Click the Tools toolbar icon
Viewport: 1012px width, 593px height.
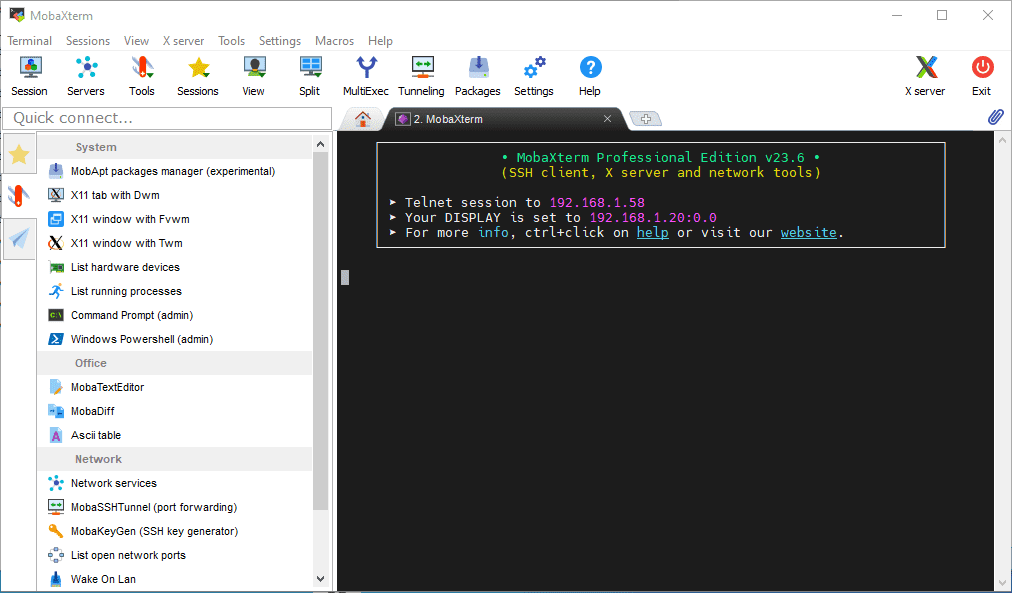tap(141, 76)
